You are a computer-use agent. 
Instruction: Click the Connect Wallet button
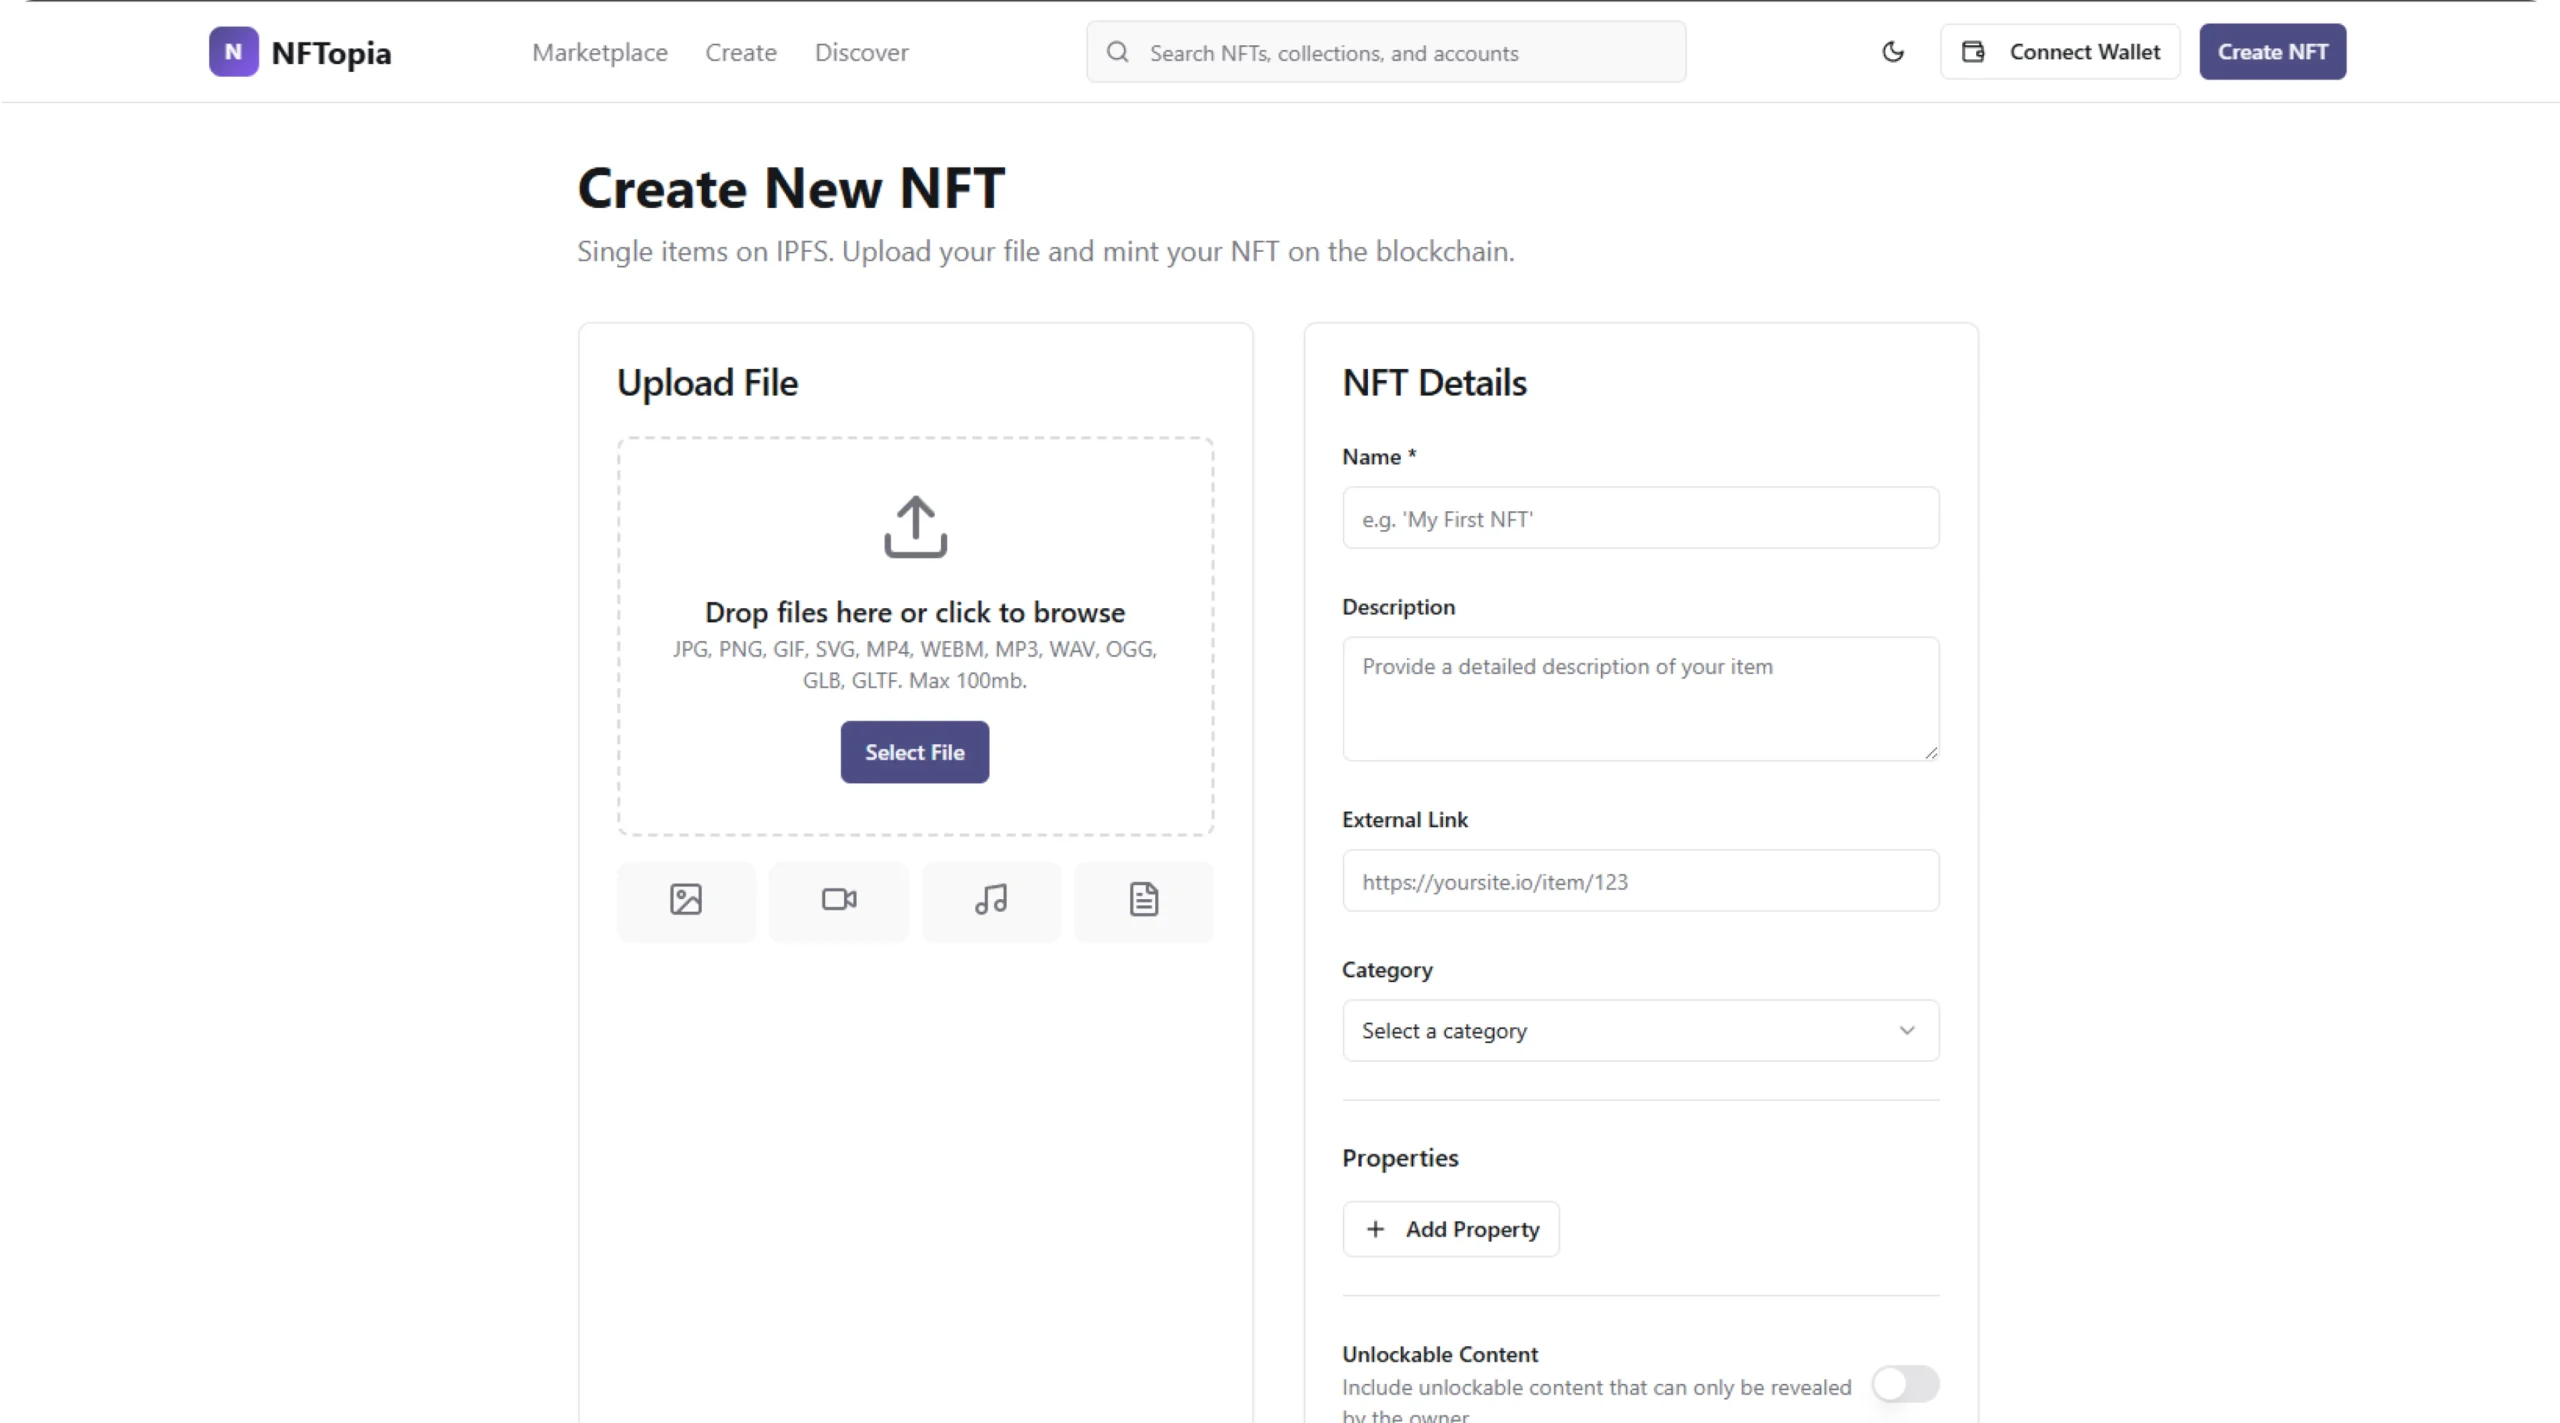point(2060,52)
